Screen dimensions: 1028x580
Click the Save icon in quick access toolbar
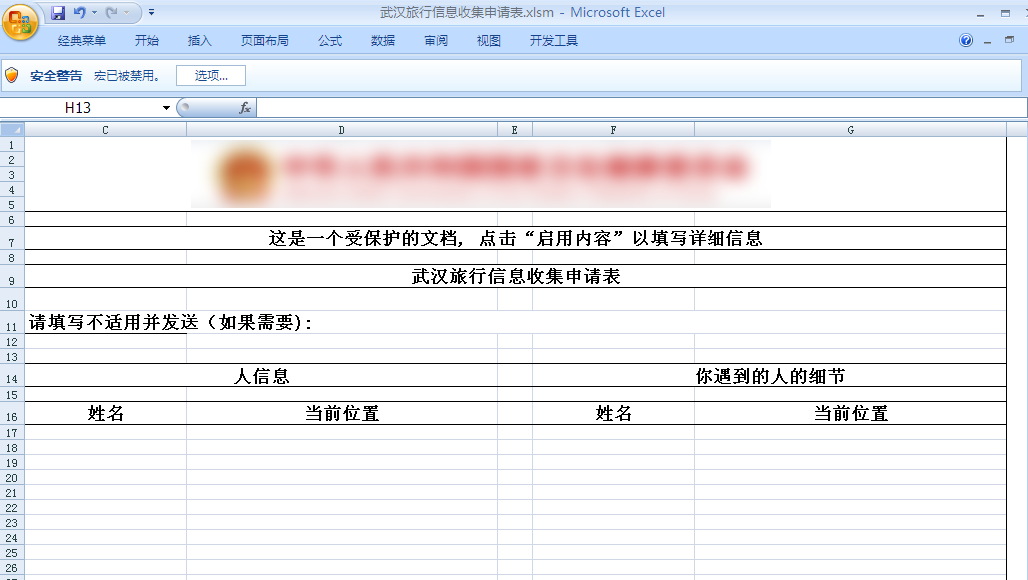tap(58, 13)
